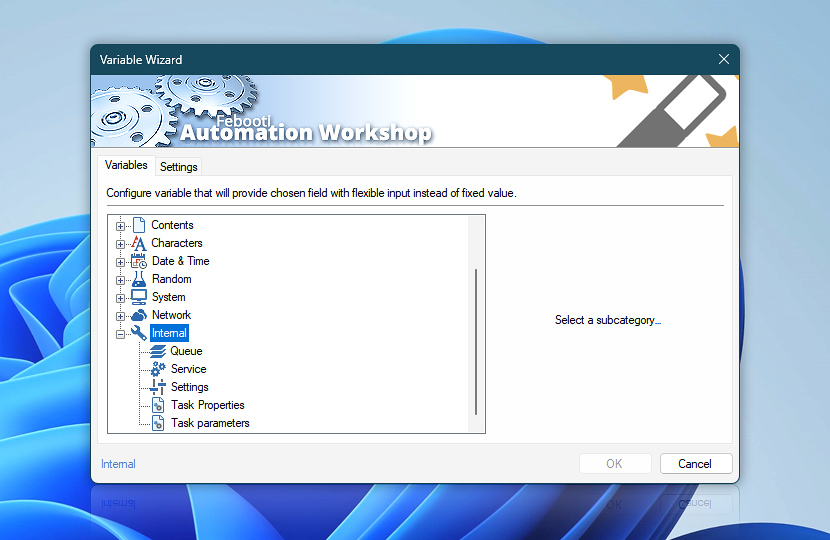Click the Settings sliders icon in tree
The height and width of the screenshot is (540, 830).
click(x=158, y=387)
